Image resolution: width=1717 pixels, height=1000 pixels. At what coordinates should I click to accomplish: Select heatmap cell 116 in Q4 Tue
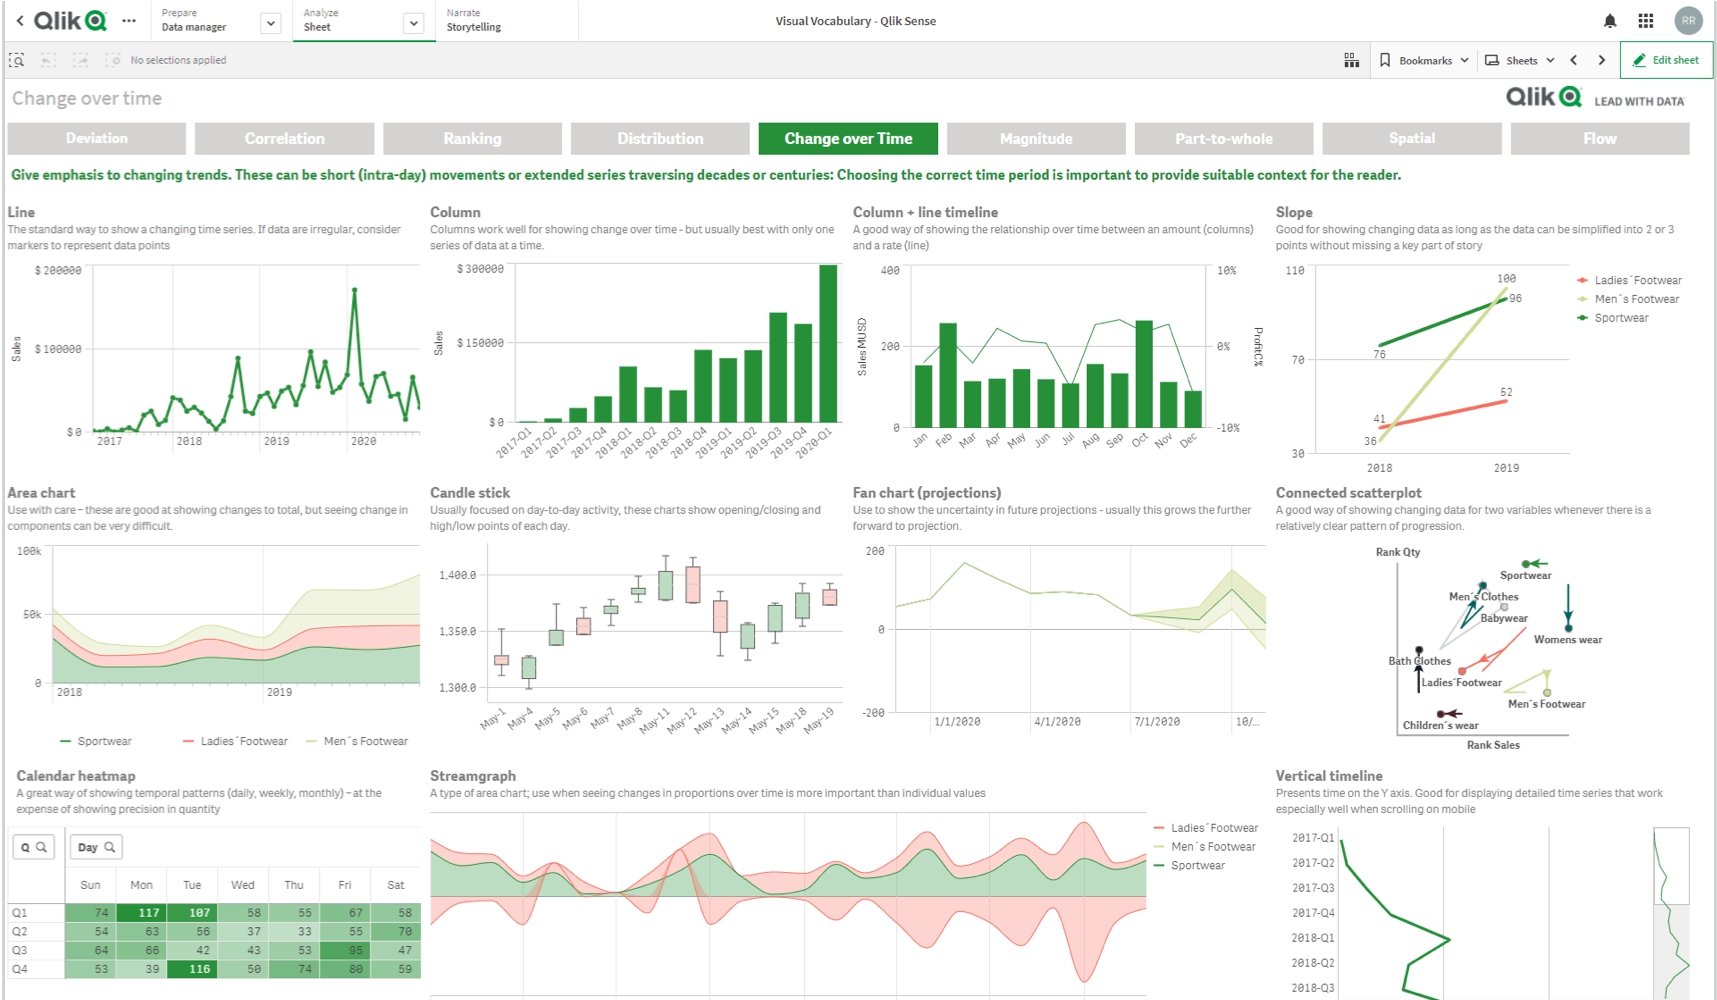point(192,969)
